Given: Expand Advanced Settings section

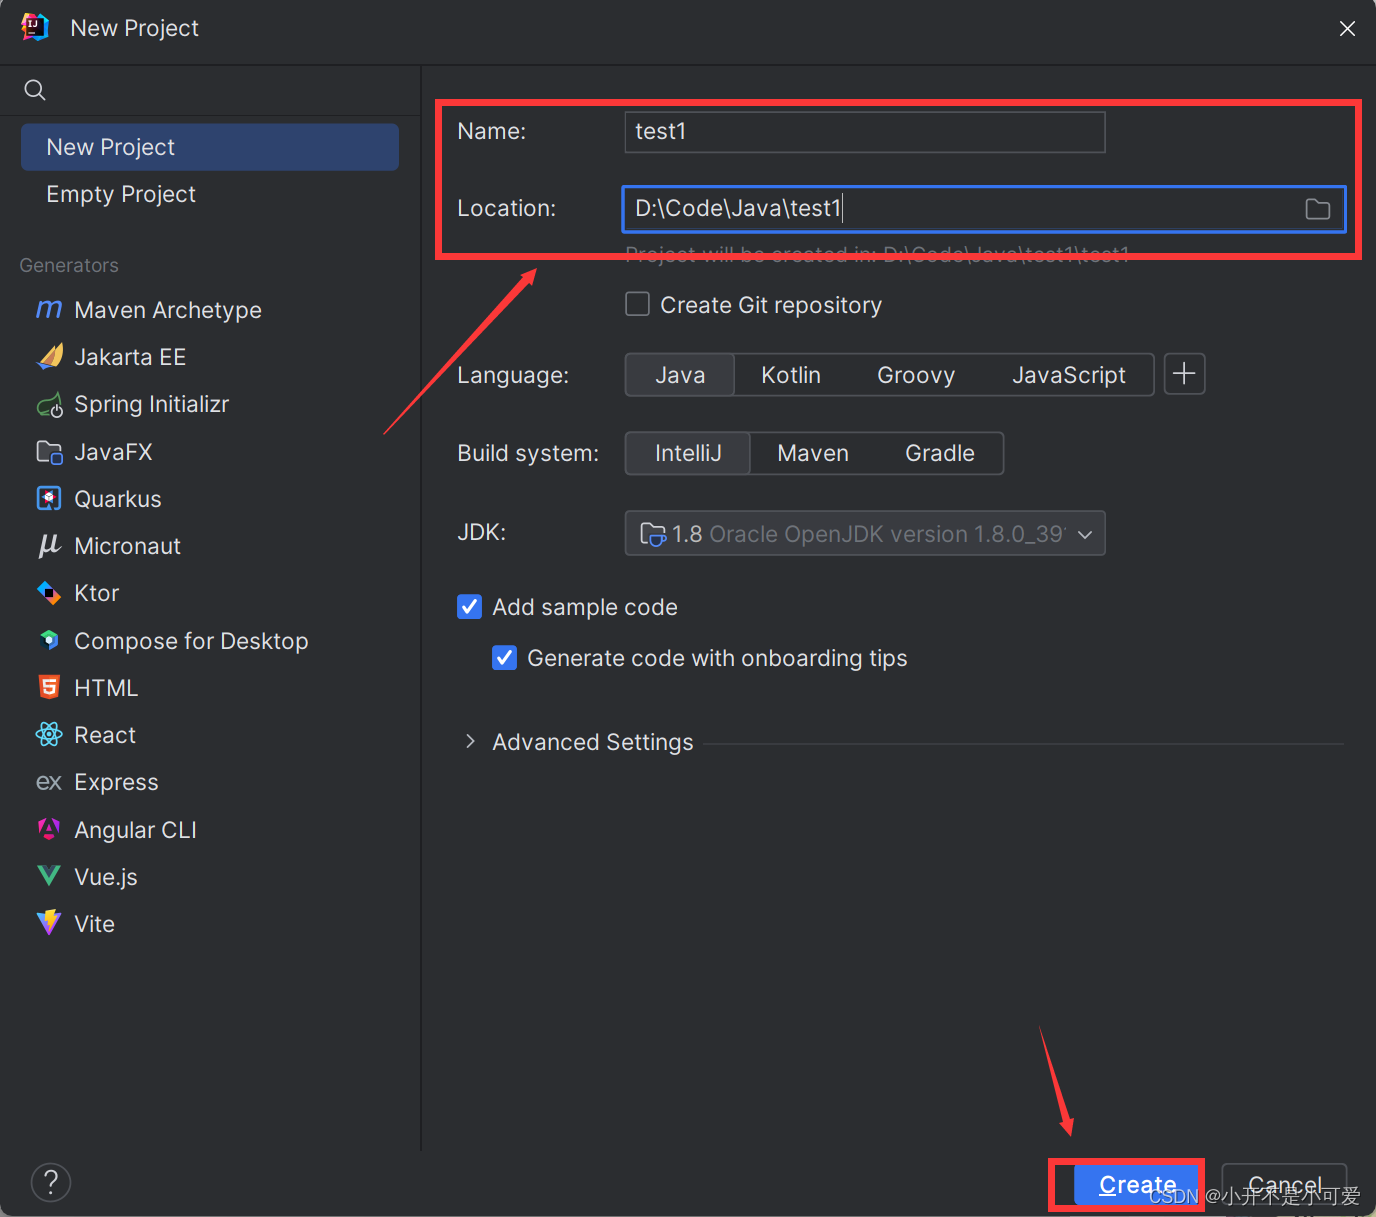Looking at the screenshot, I should 470,742.
